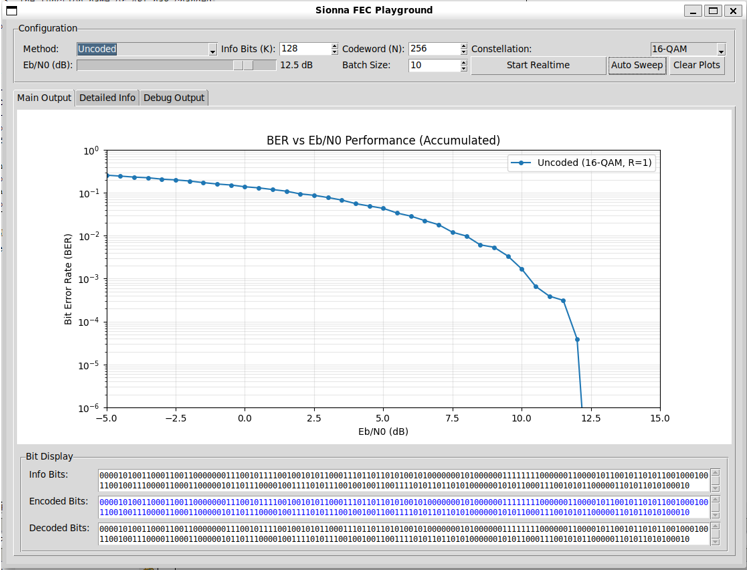Open the Method dropdown showing Uncoded
Viewport: 747px width, 570px height.
pos(146,49)
